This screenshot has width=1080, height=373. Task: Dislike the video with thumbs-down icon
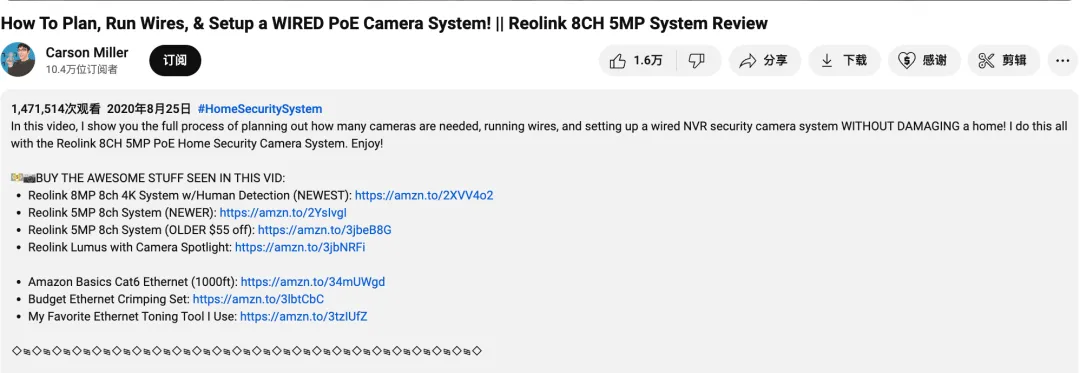698,61
